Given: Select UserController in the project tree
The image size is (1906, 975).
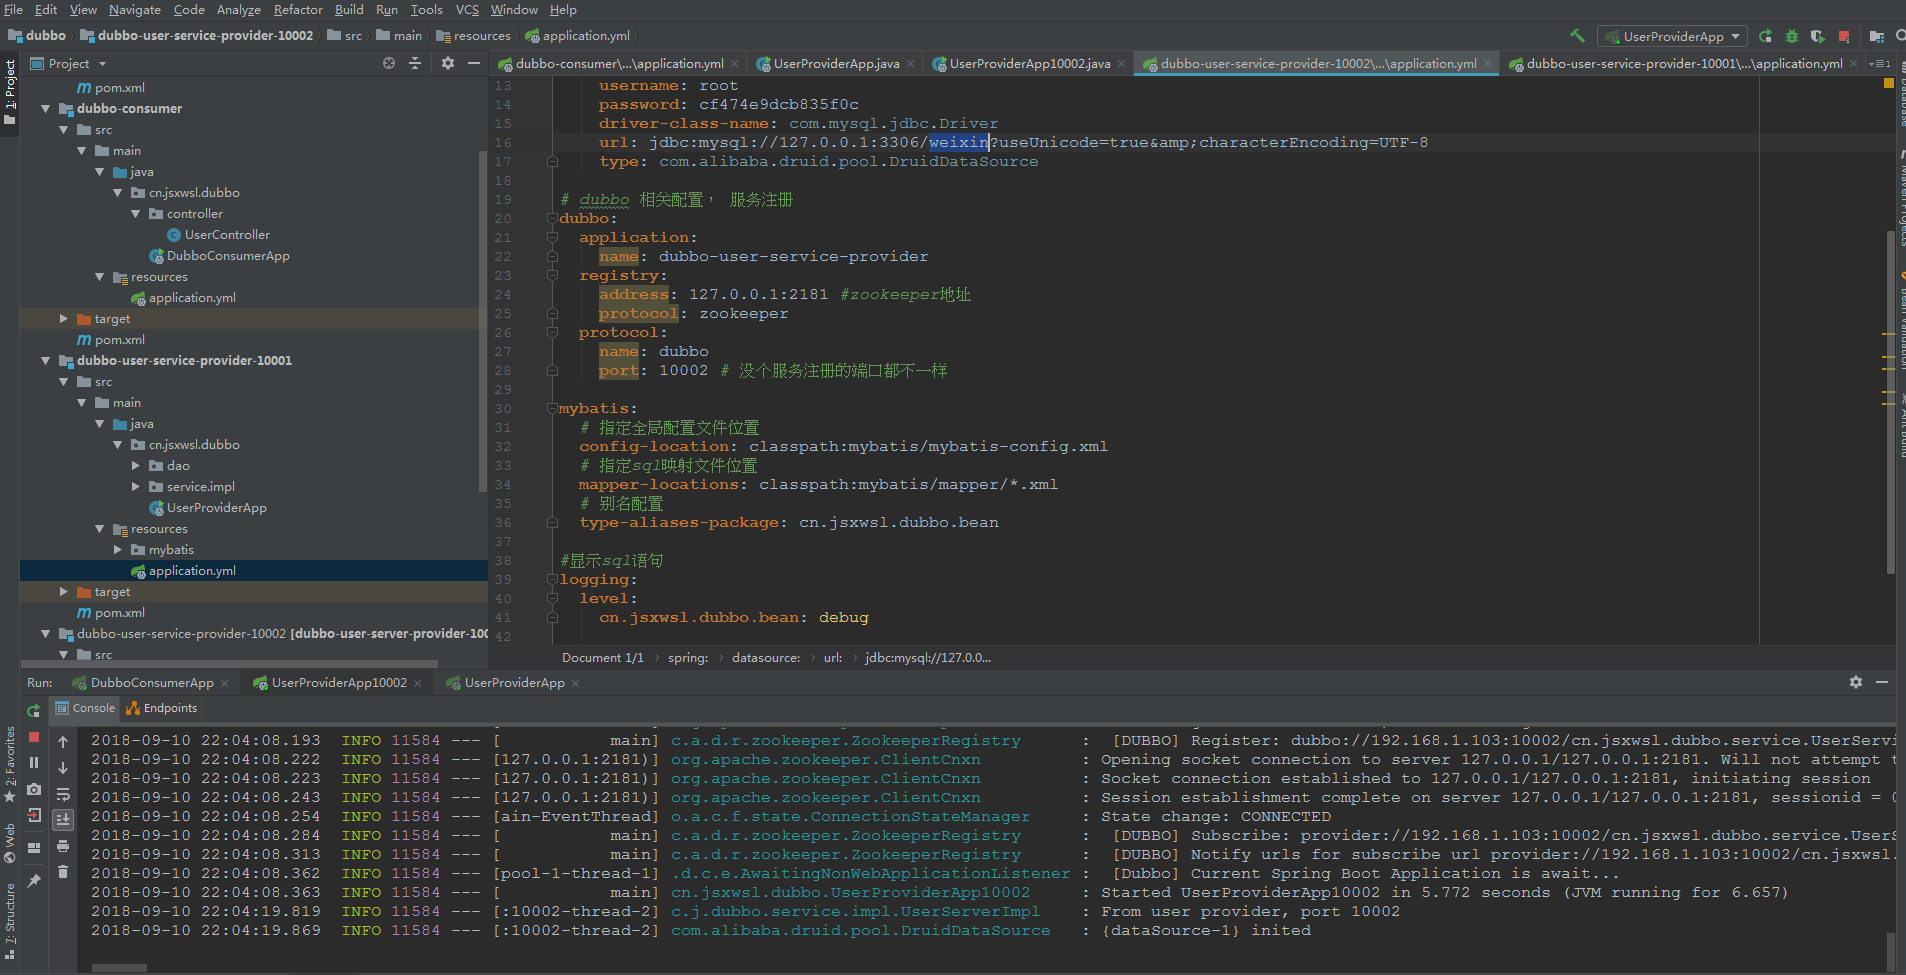Looking at the screenshot, I should [x=227, y=235].
